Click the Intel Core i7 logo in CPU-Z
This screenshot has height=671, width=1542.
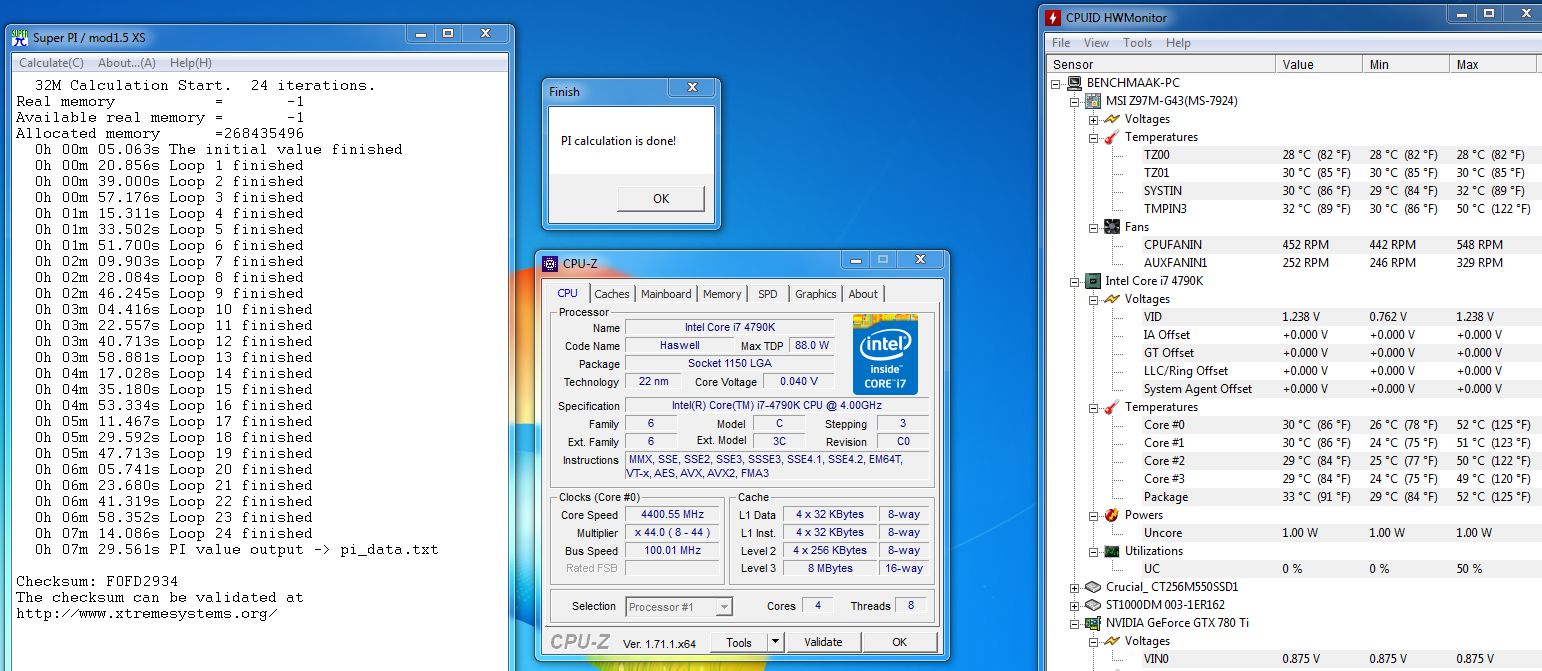(886, 355)
